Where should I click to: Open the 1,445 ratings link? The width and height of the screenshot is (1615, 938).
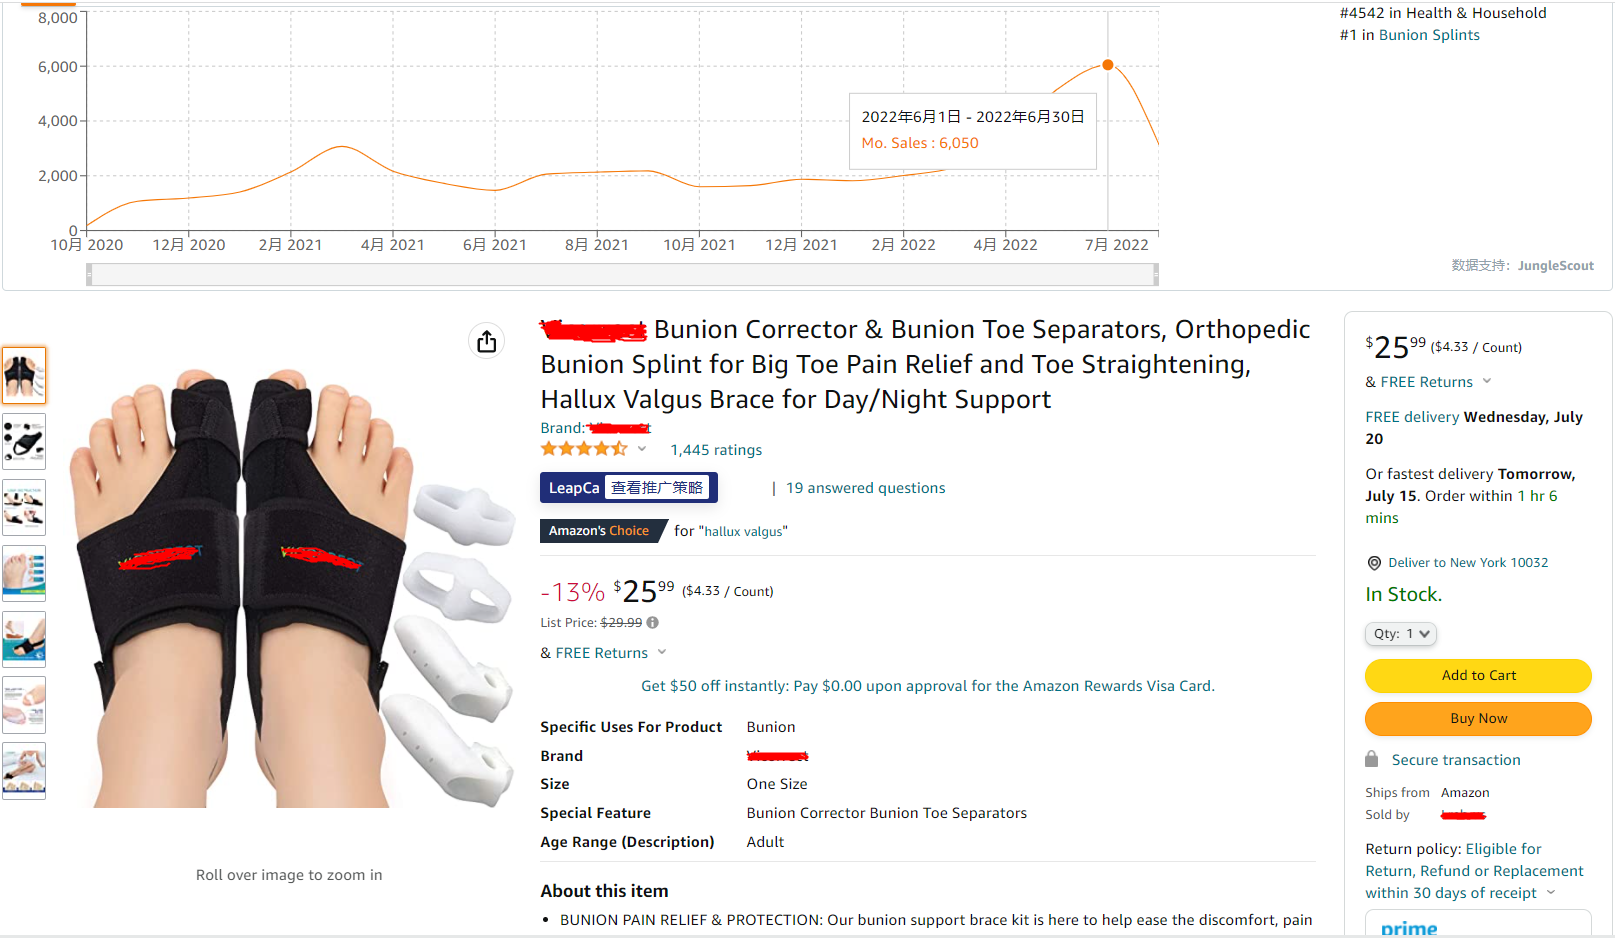(716, 450)
